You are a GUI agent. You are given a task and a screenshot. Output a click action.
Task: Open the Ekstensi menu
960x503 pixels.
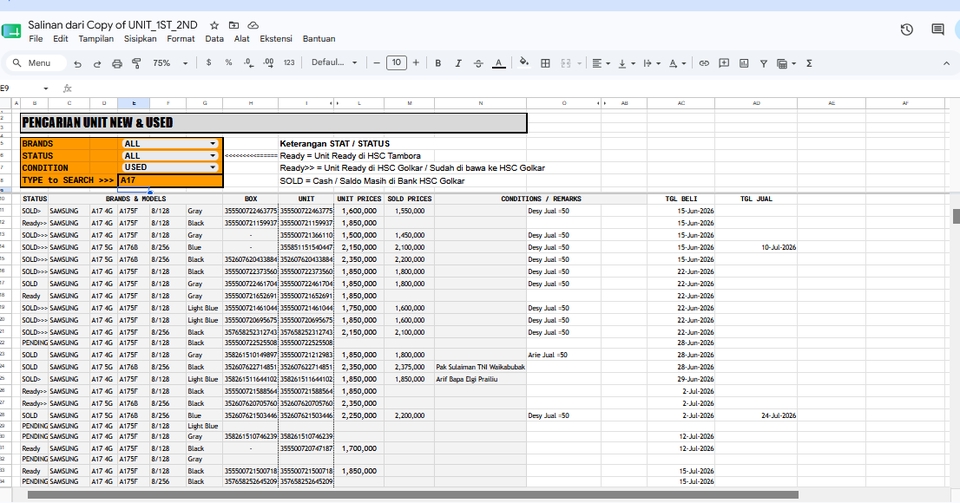pyautogui.click(x=276, y=39)
